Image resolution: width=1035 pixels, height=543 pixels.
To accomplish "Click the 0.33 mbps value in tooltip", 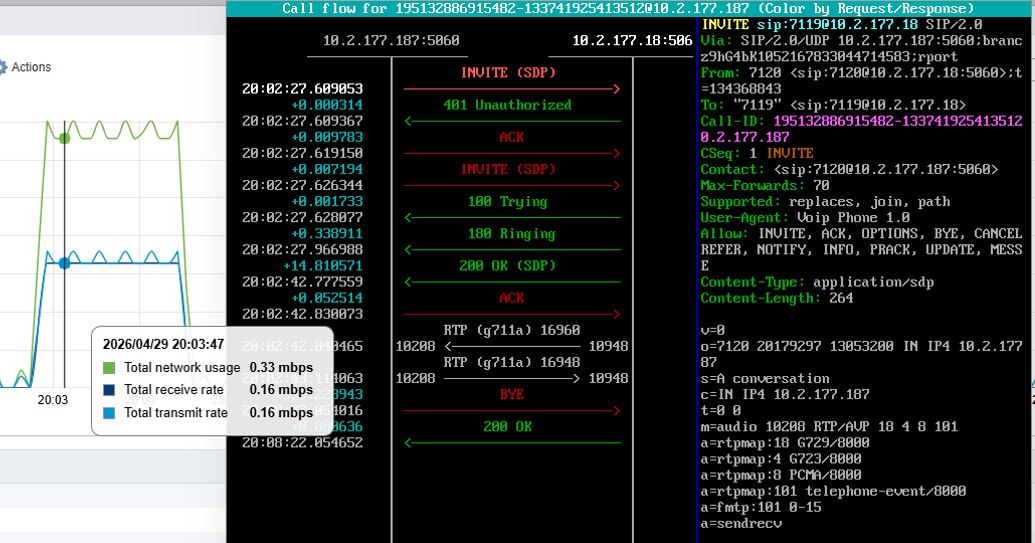I will coord(281,367).
